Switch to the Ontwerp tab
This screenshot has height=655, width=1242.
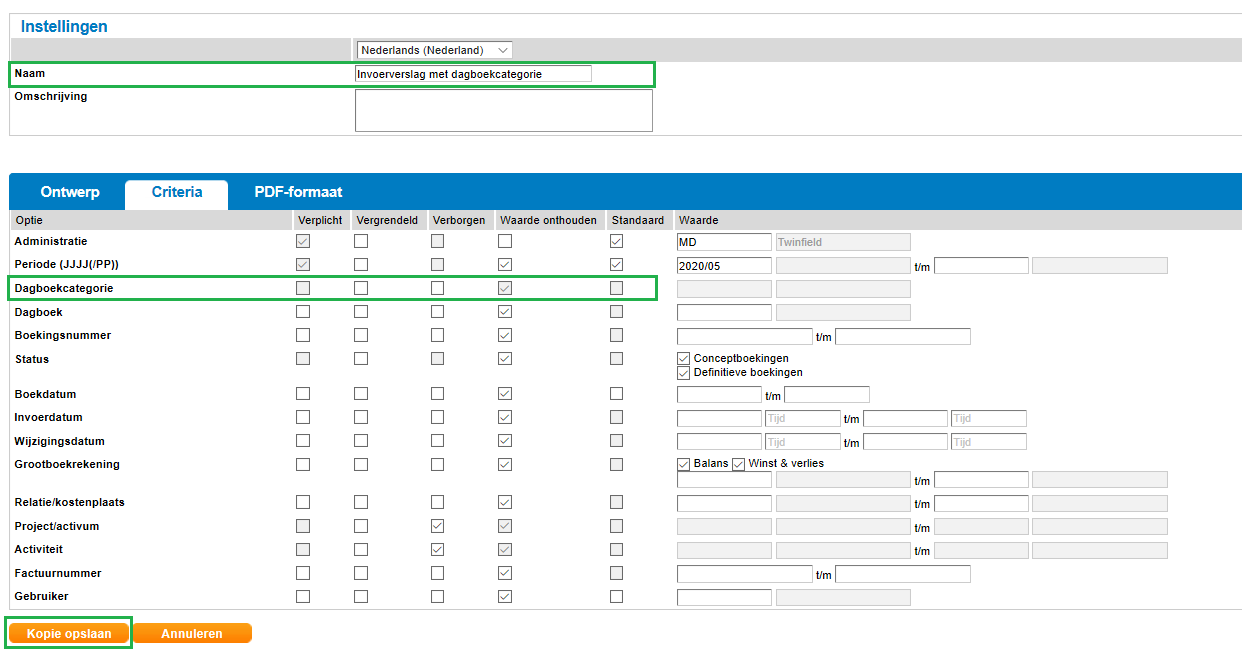70,192
